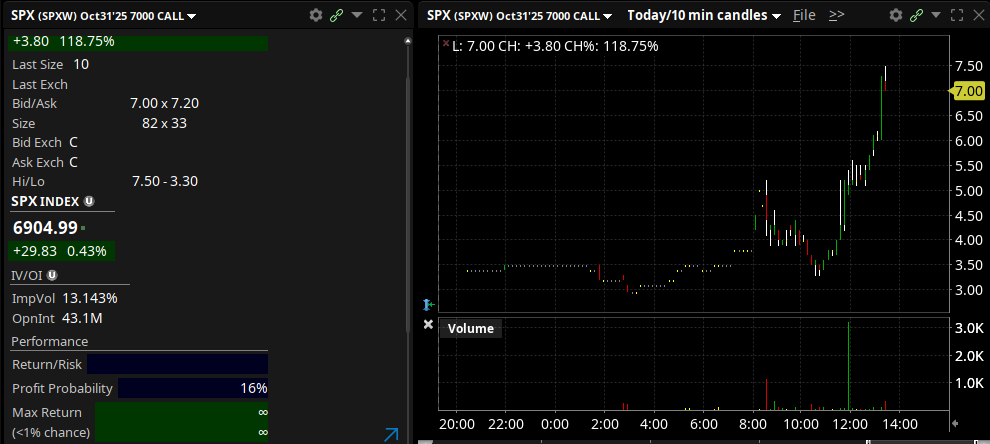990x444 pixels.
Task: Click the info badge beside IV/OI
Action: 52,275
